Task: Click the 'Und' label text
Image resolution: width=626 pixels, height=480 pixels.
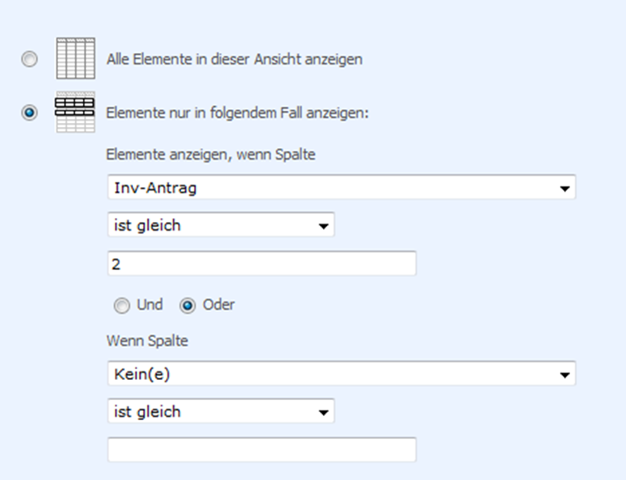Action: [x=150, y=305]
